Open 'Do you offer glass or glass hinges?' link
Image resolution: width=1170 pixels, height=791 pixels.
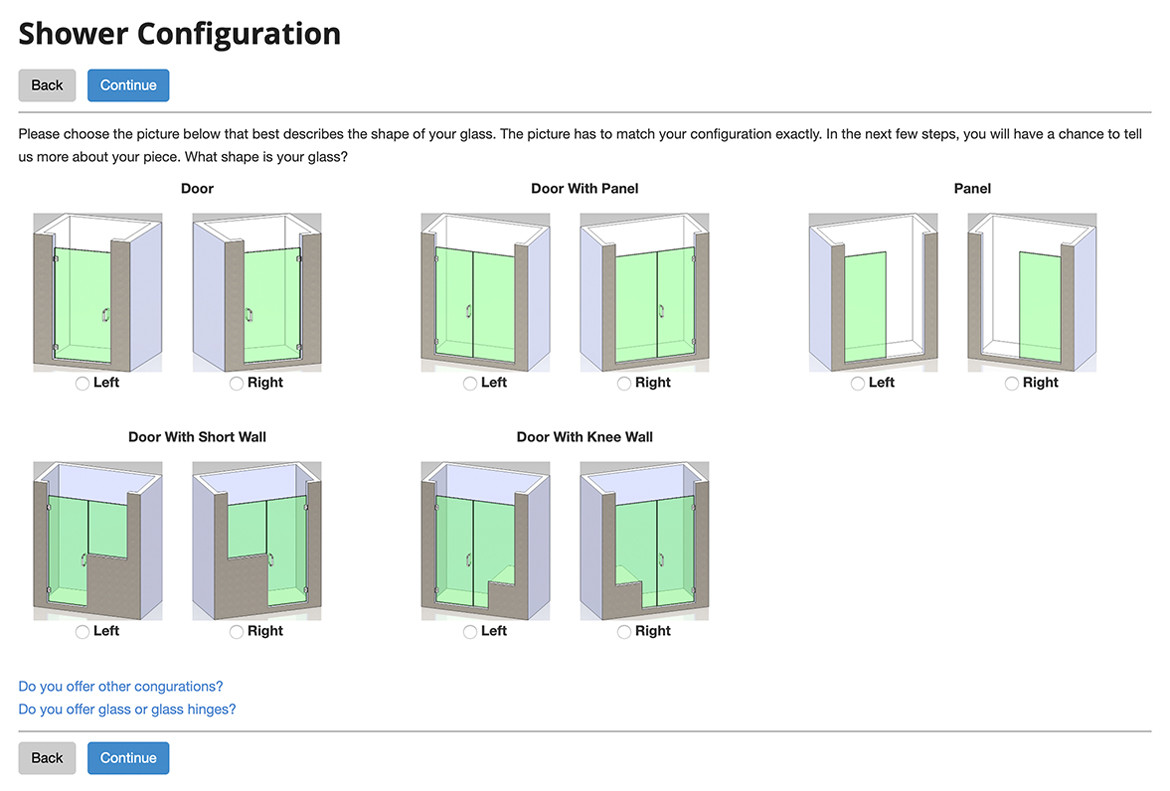click(x=127, y=709)
